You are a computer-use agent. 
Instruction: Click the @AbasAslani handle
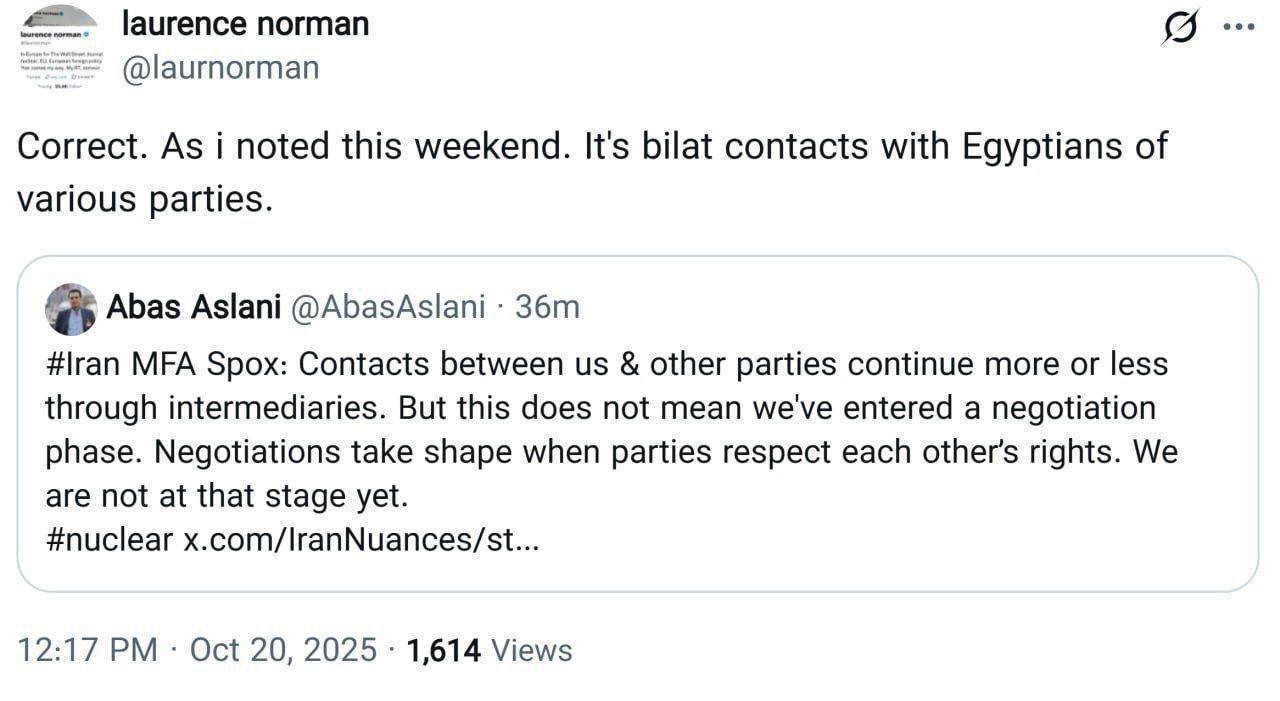[x=387, y=307]
